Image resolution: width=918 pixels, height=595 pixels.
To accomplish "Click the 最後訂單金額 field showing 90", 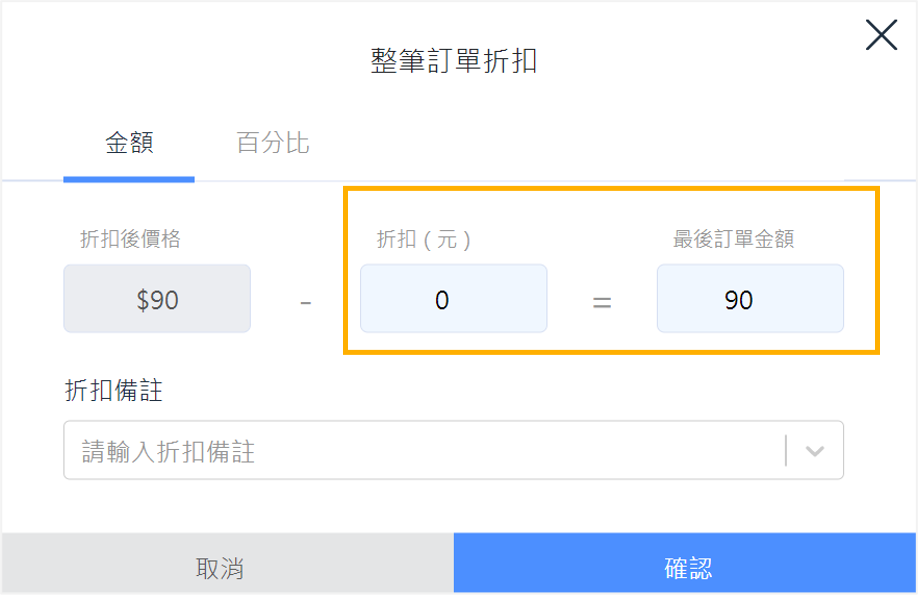I will click(x=750, y=299).
